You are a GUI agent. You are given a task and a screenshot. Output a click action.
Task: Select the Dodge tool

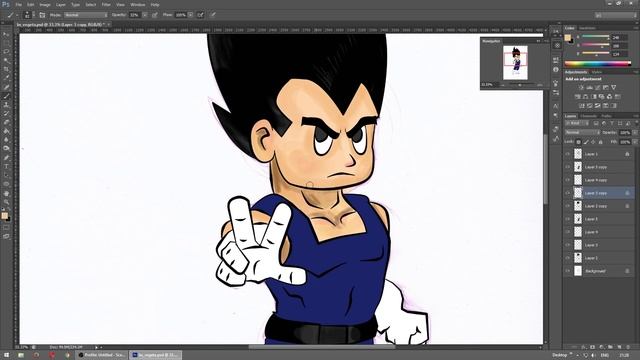tap(6, 149)
